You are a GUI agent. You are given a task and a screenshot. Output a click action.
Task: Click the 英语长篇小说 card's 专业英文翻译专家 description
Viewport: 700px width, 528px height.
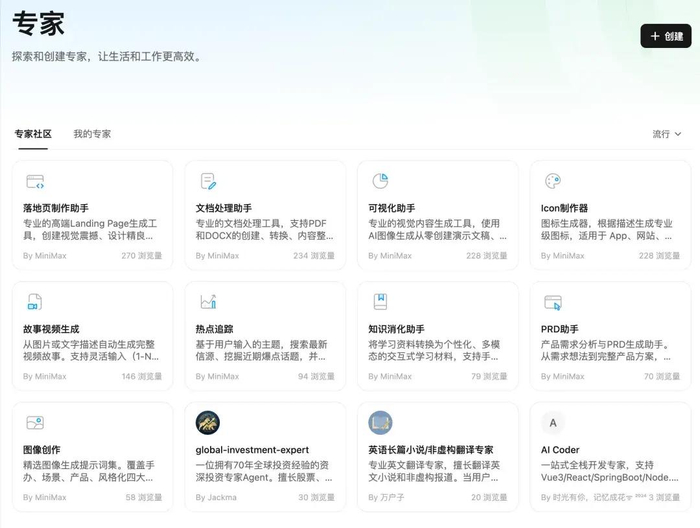[434, 471]
